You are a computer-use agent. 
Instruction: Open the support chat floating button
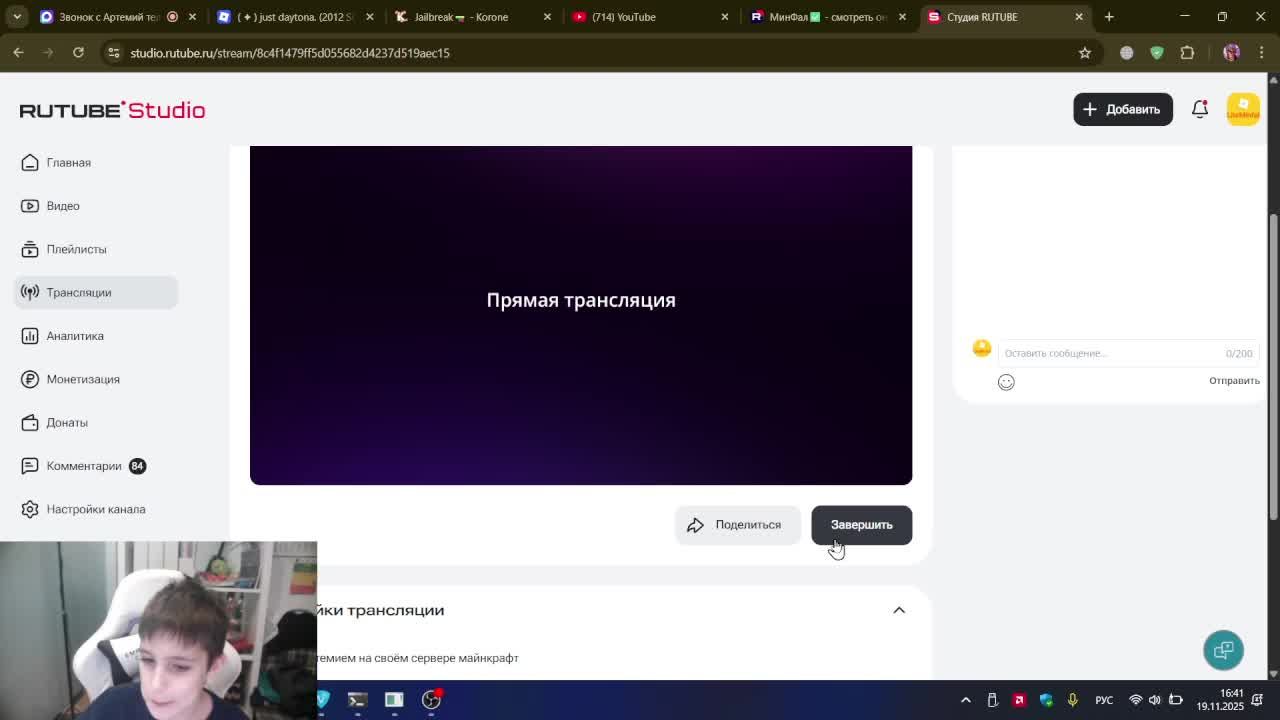[1223, 650]
